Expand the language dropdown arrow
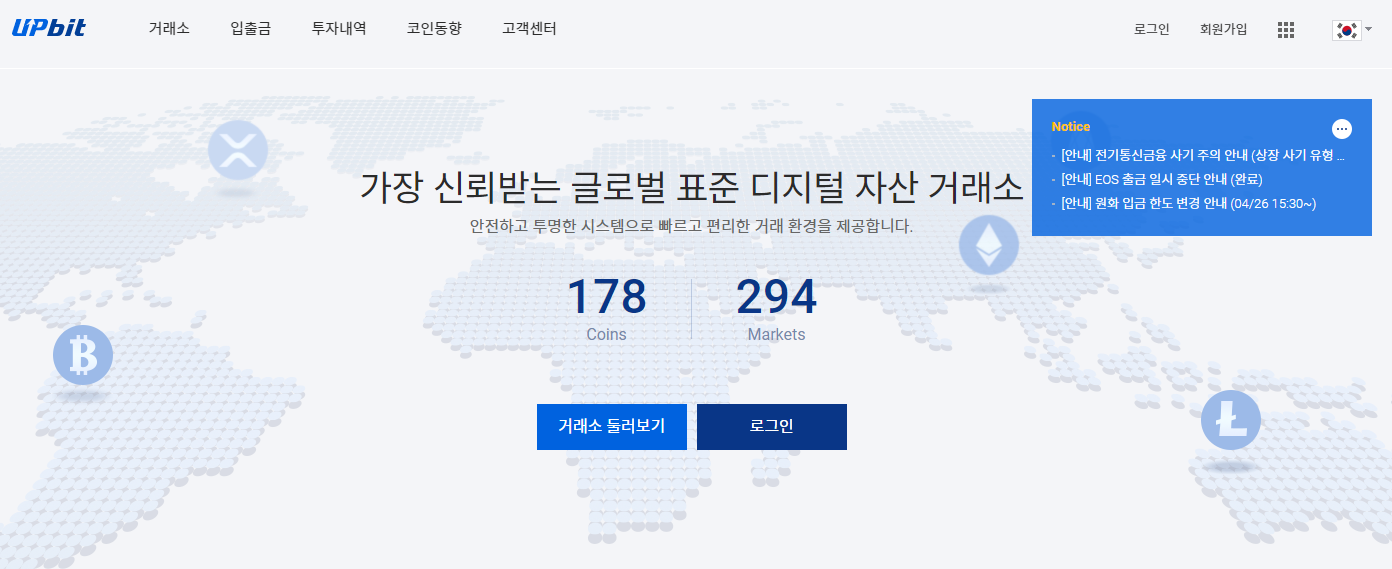Viewport: 1392px width, 569px height. pos(1369,29)
